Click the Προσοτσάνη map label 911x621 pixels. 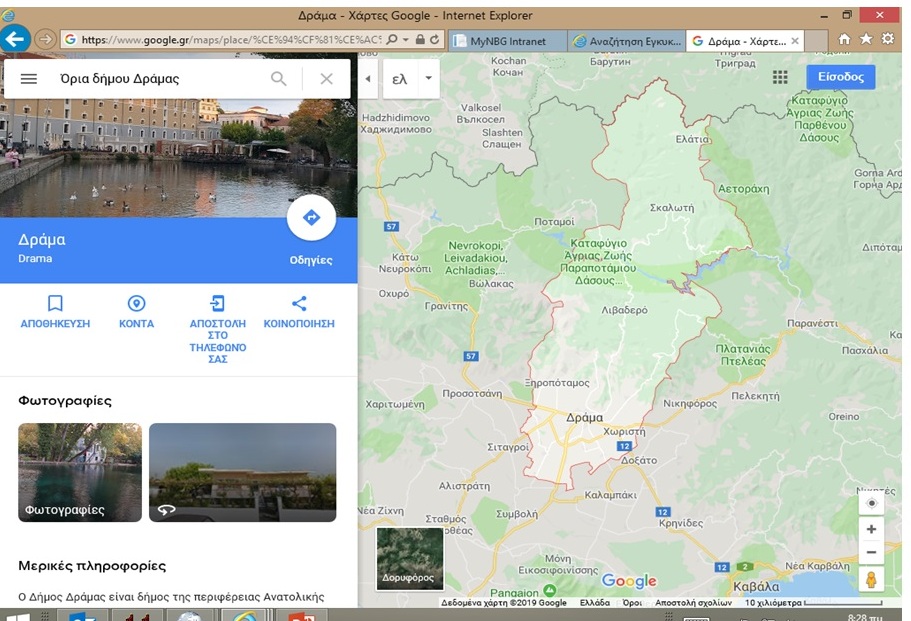pyautogui.click(x=472, y=393)
